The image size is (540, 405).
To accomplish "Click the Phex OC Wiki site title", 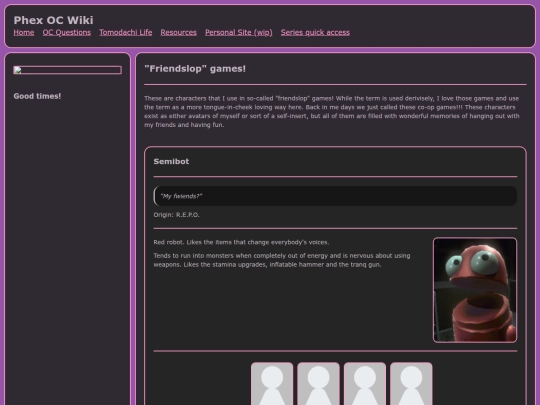I will (53, 20).
